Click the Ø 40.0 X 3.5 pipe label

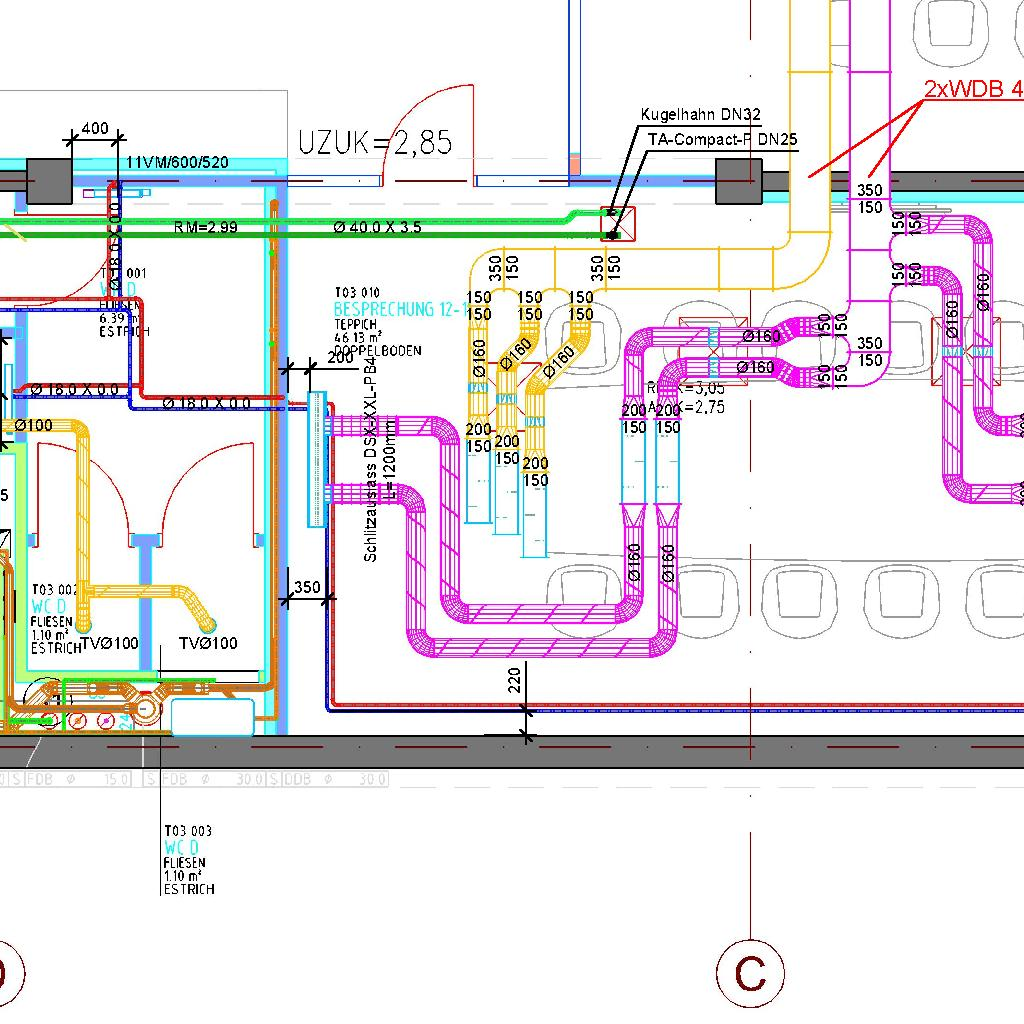tap(377, 227)
